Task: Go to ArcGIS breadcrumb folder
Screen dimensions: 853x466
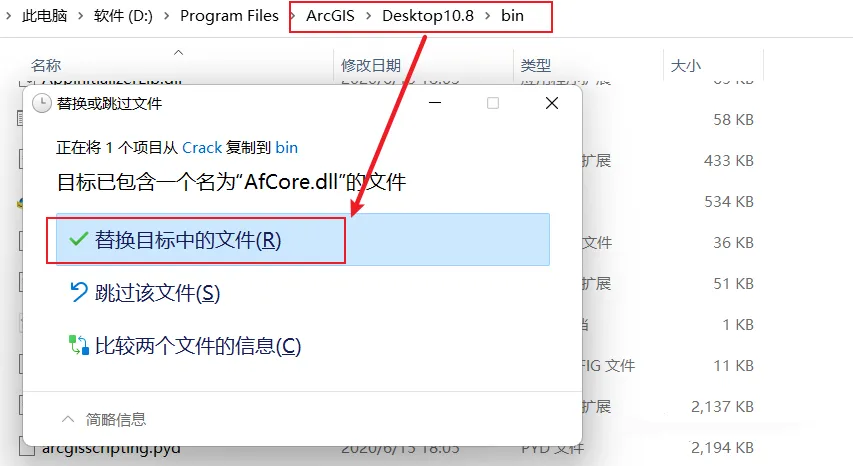Action: (330, 16)
